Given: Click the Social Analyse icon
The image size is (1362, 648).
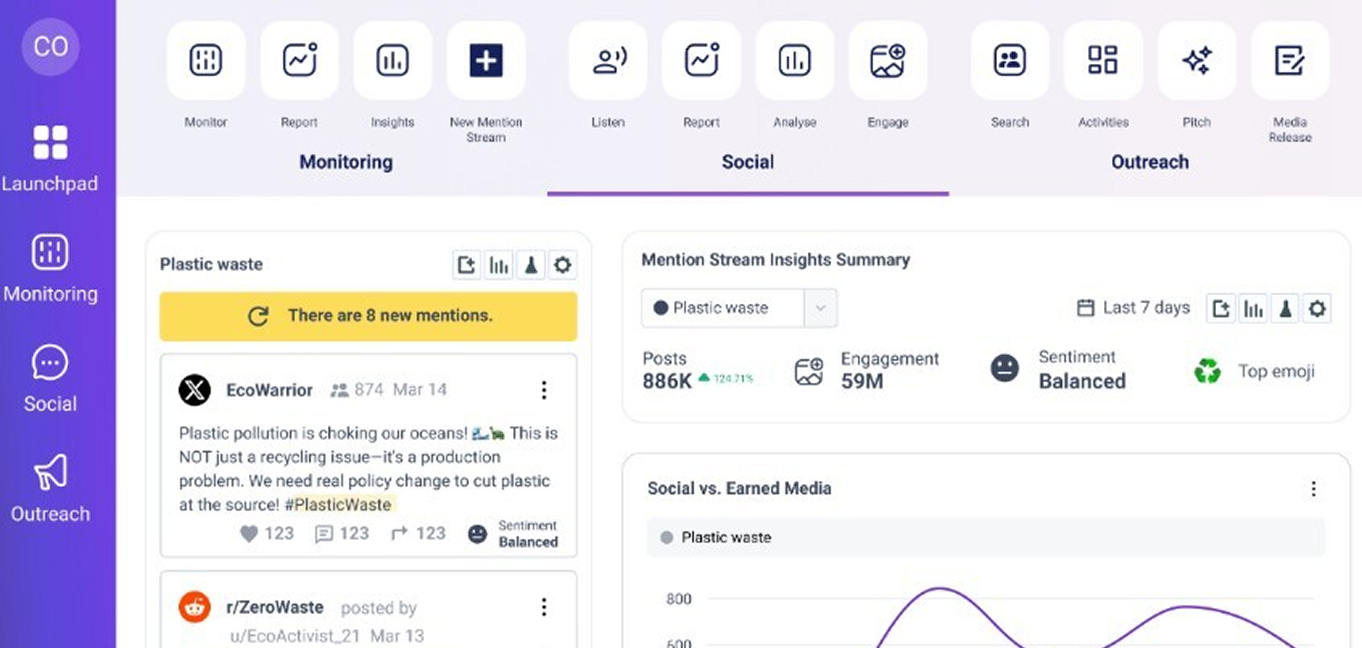Looking at the screenshot, I should [794, 62].
